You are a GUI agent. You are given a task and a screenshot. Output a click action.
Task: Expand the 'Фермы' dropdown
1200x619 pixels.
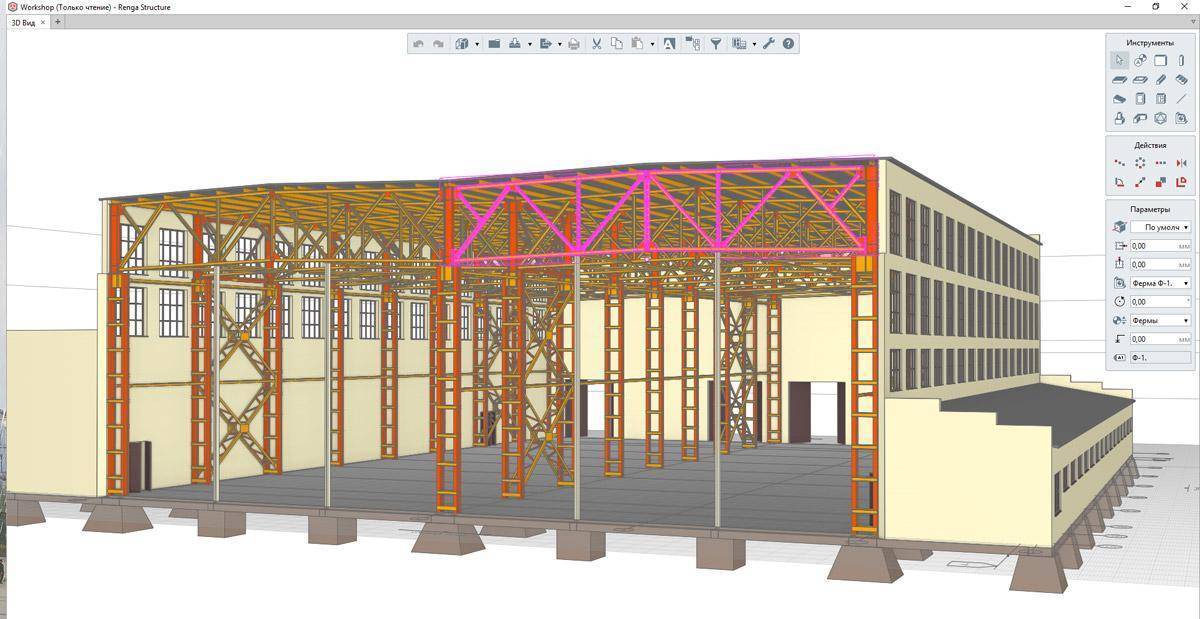point(1160,320)
